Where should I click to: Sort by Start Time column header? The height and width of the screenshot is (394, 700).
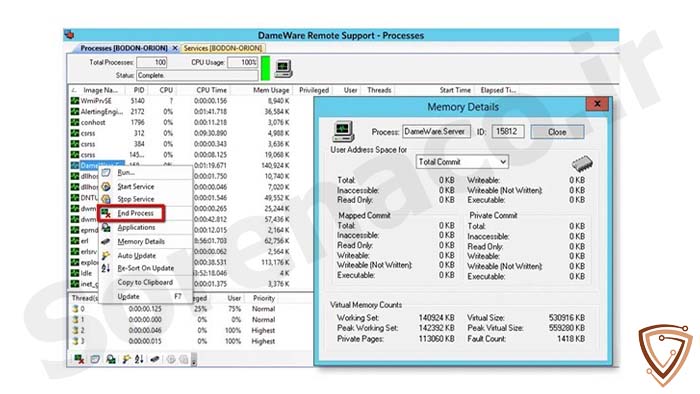coord(454,90)
